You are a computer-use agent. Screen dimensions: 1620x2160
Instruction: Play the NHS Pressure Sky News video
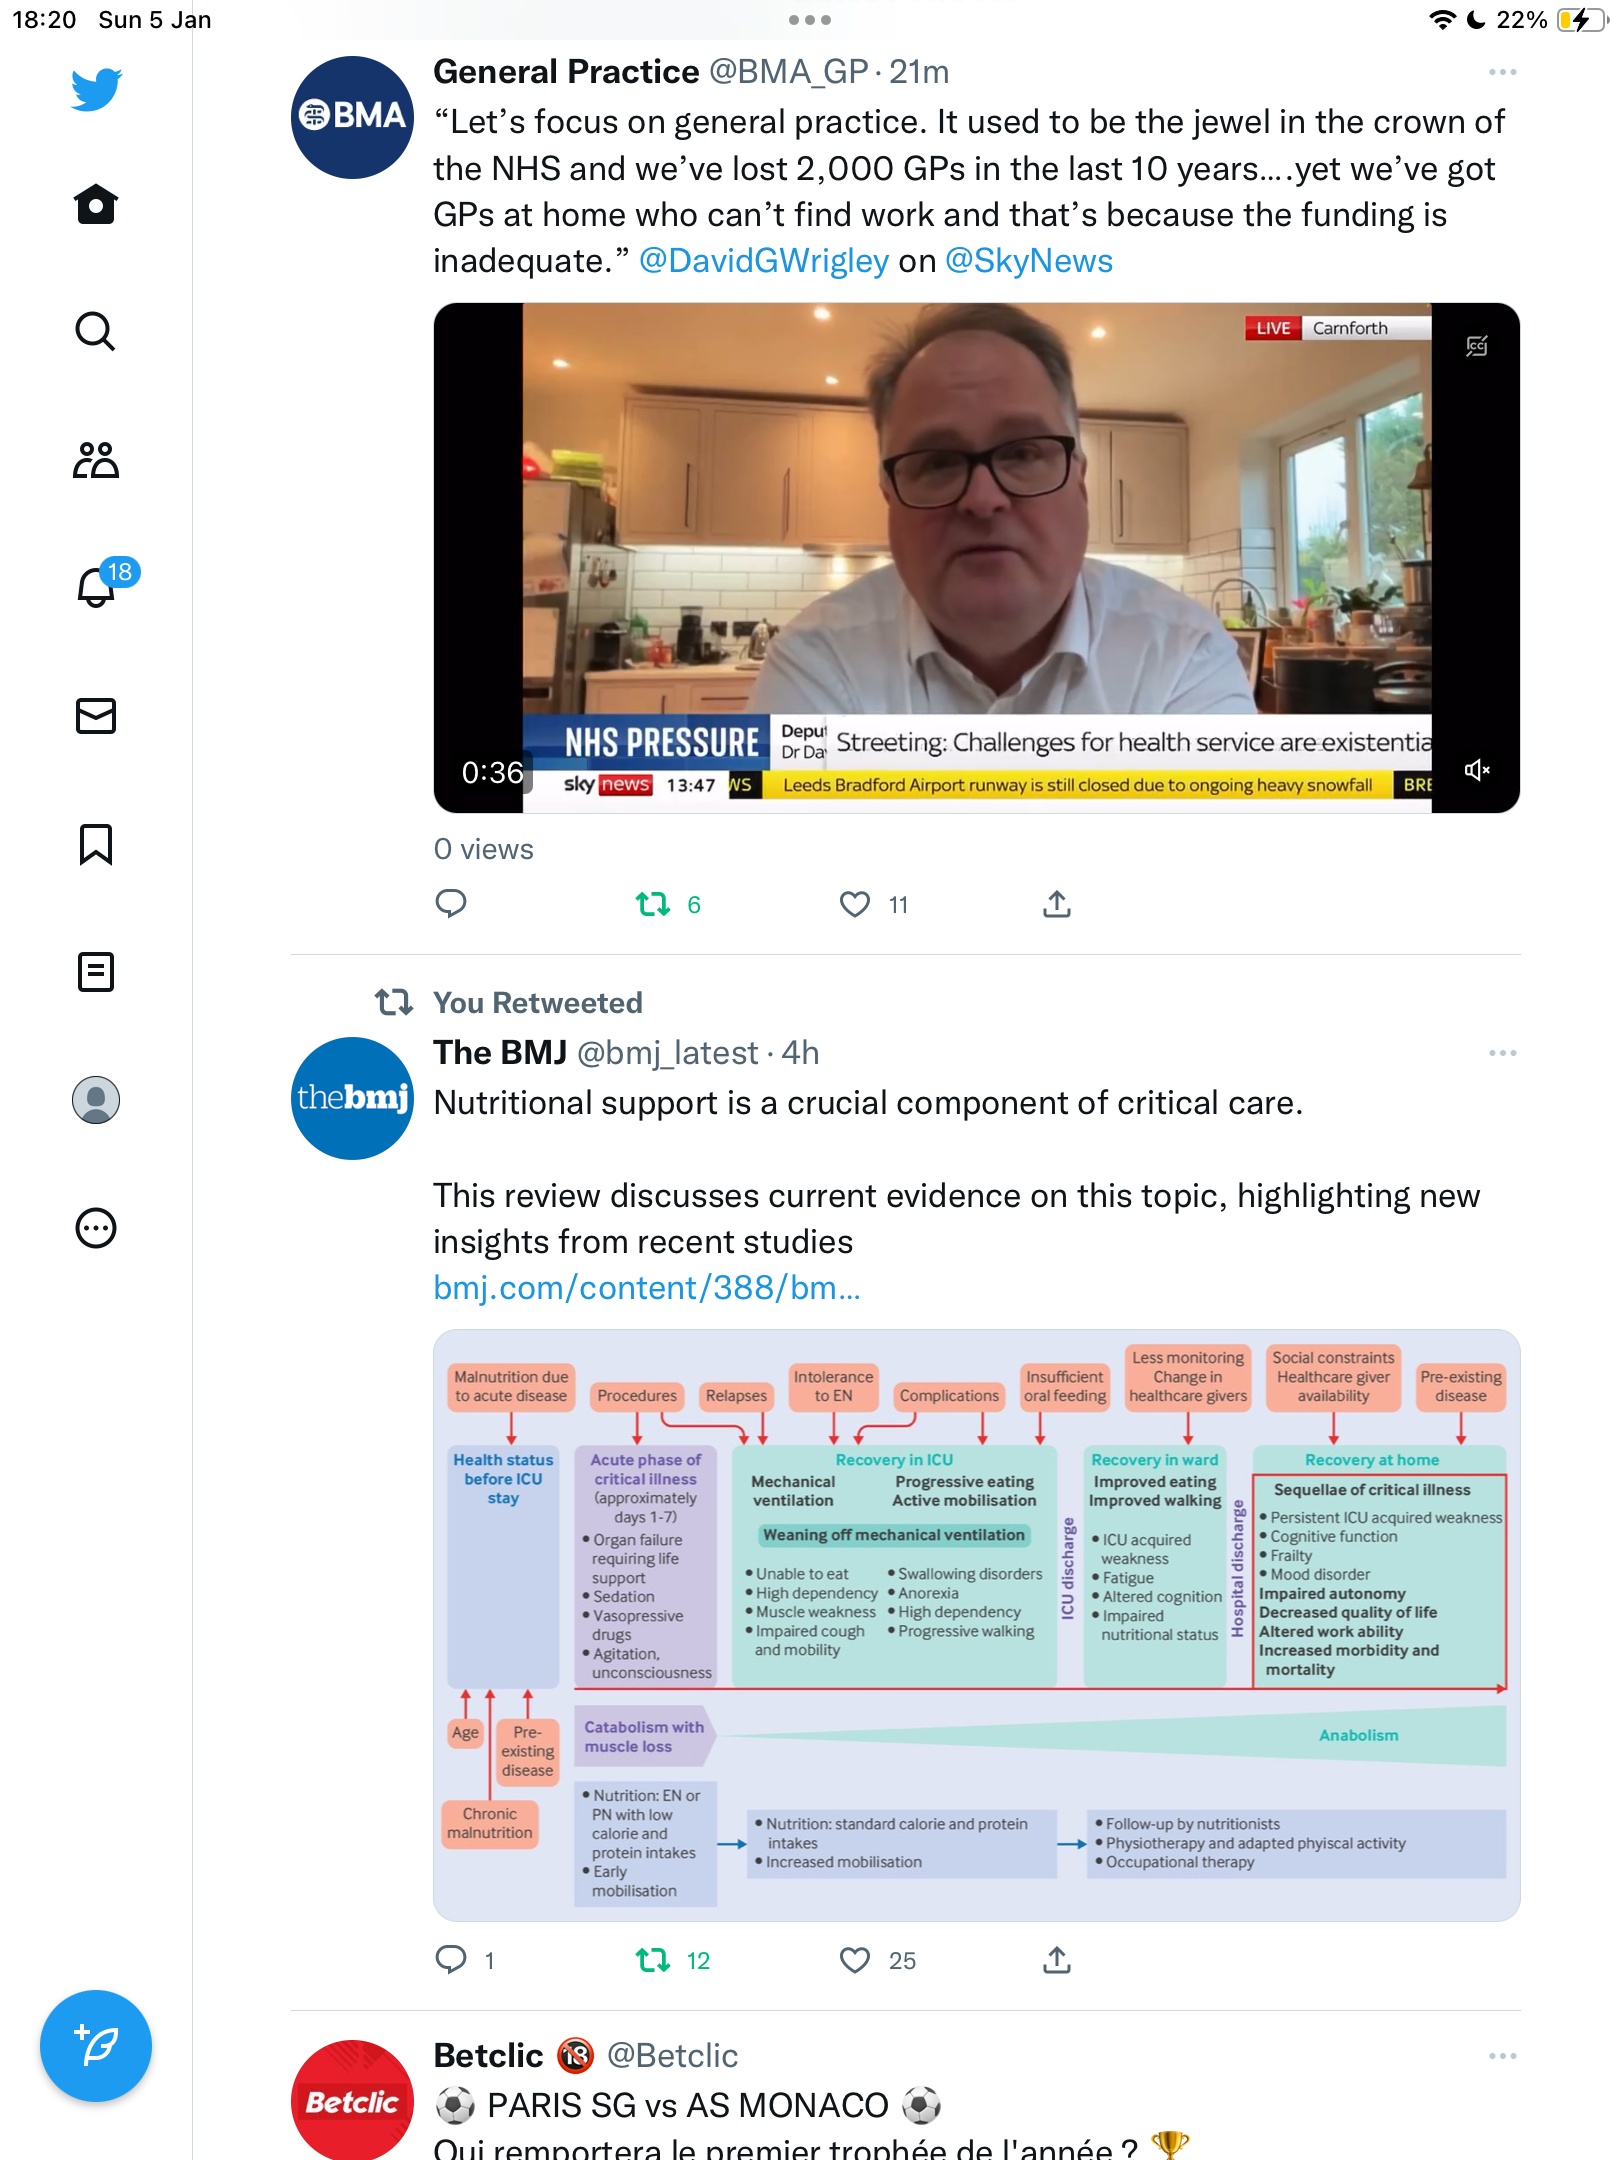coord(977,558)
